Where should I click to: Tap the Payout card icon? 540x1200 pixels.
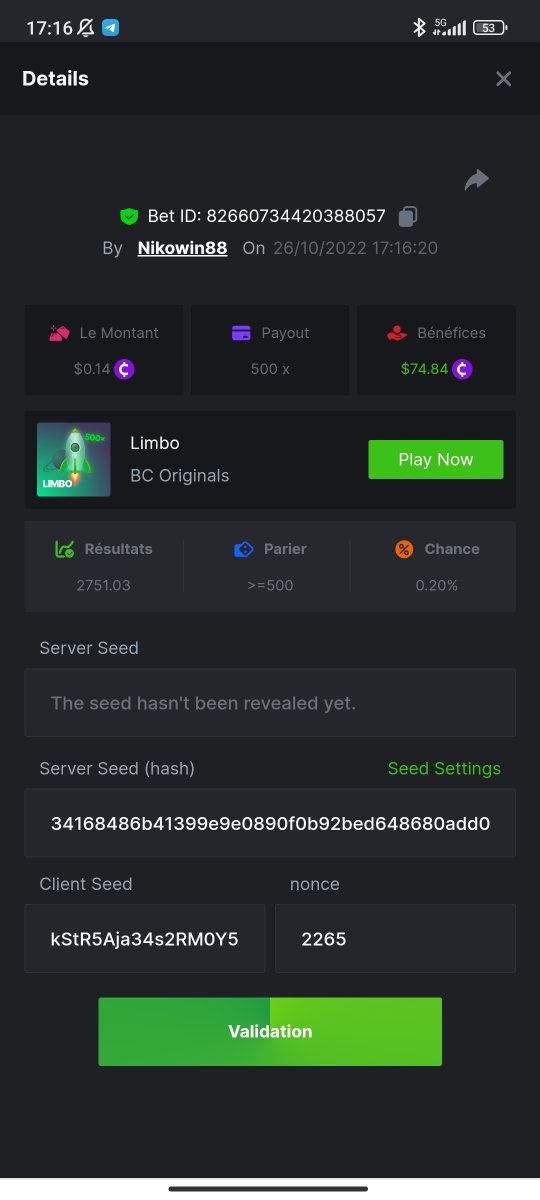(241, 333)
